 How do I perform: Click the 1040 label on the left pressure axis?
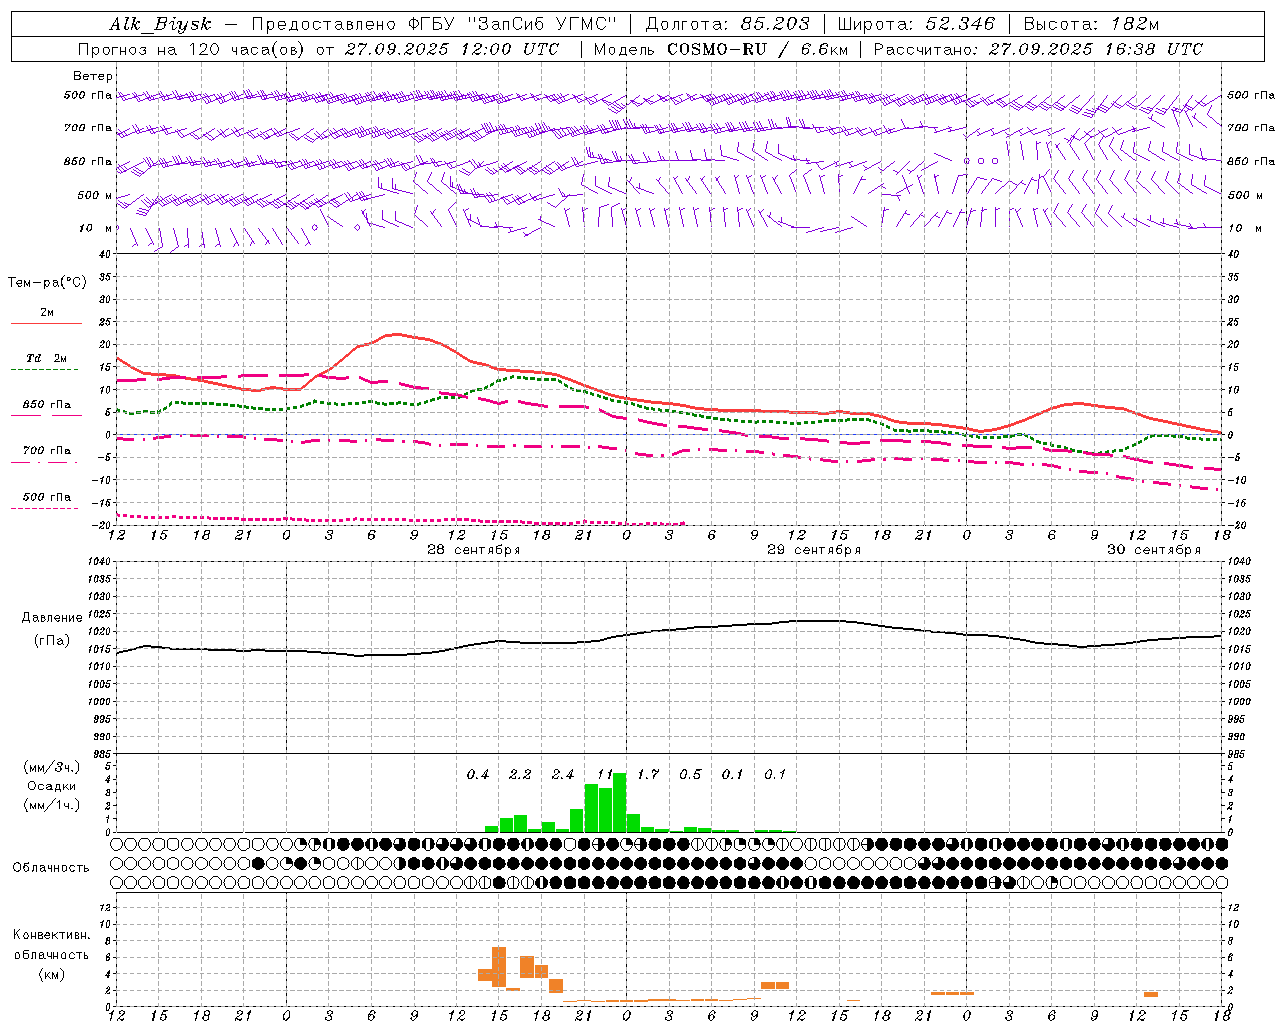pyautogui.click(x=98, y=562)
